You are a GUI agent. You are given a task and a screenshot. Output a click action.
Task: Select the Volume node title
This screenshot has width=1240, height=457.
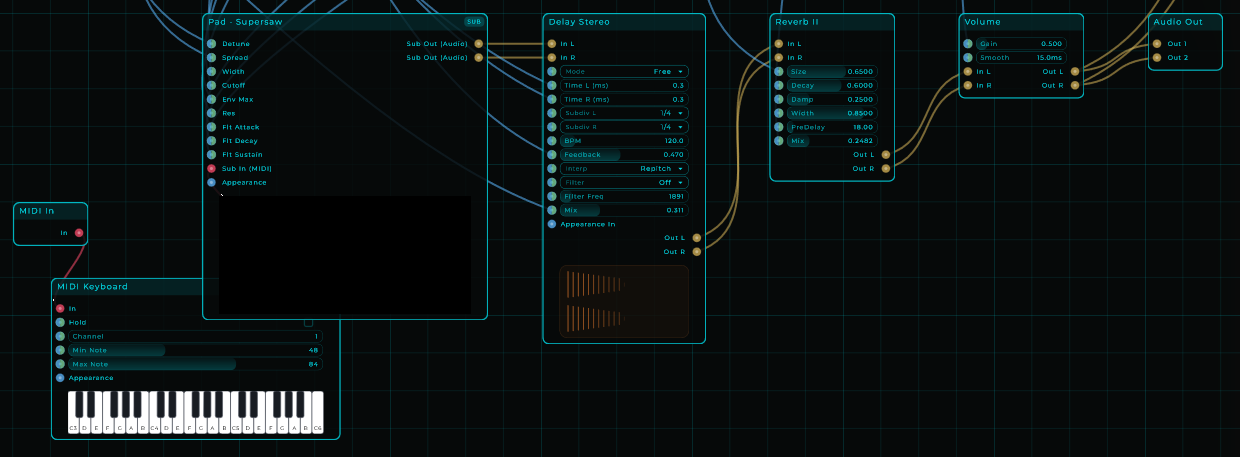pyautogui.click(x=982, y=21)
